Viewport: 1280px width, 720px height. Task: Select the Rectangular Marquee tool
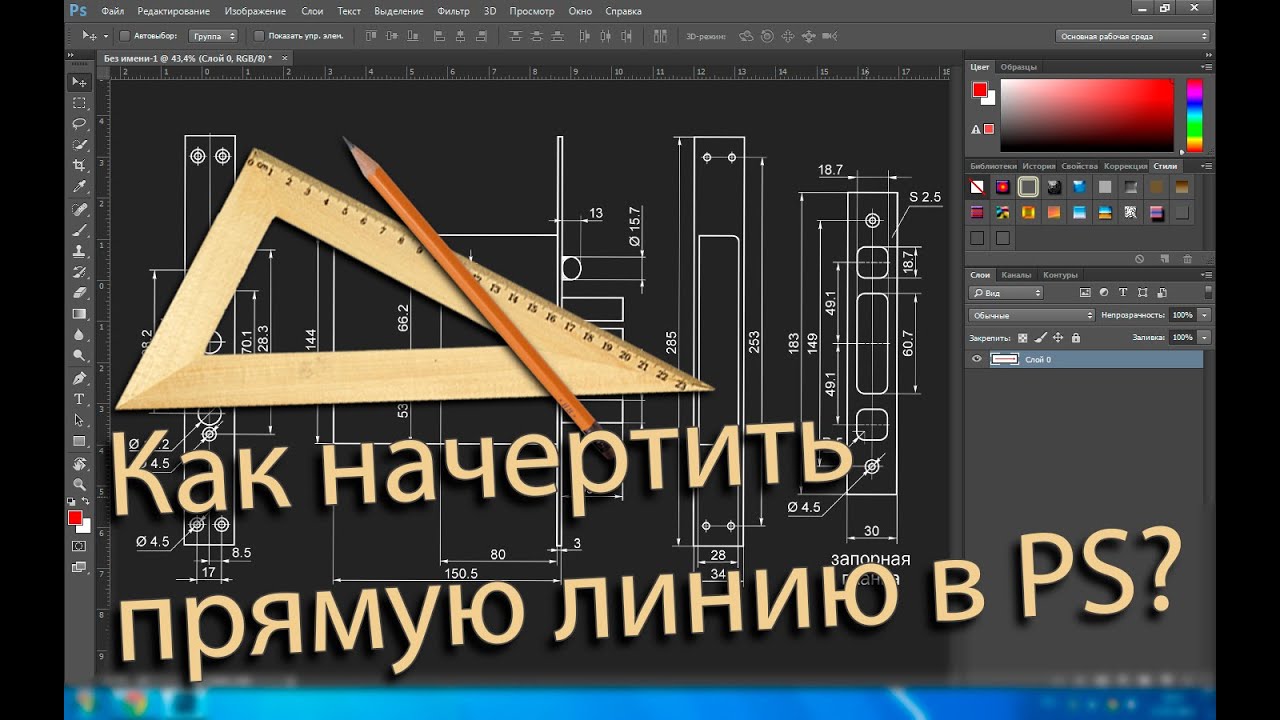pos(79,103)
